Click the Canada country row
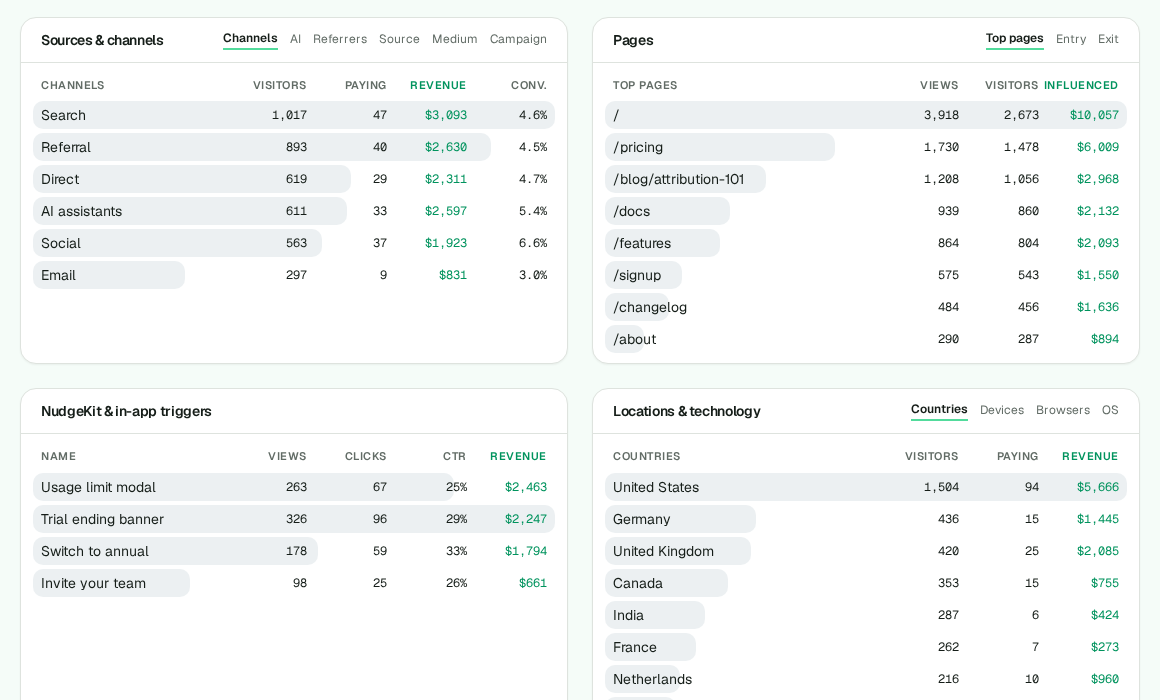 pos(866,583)
